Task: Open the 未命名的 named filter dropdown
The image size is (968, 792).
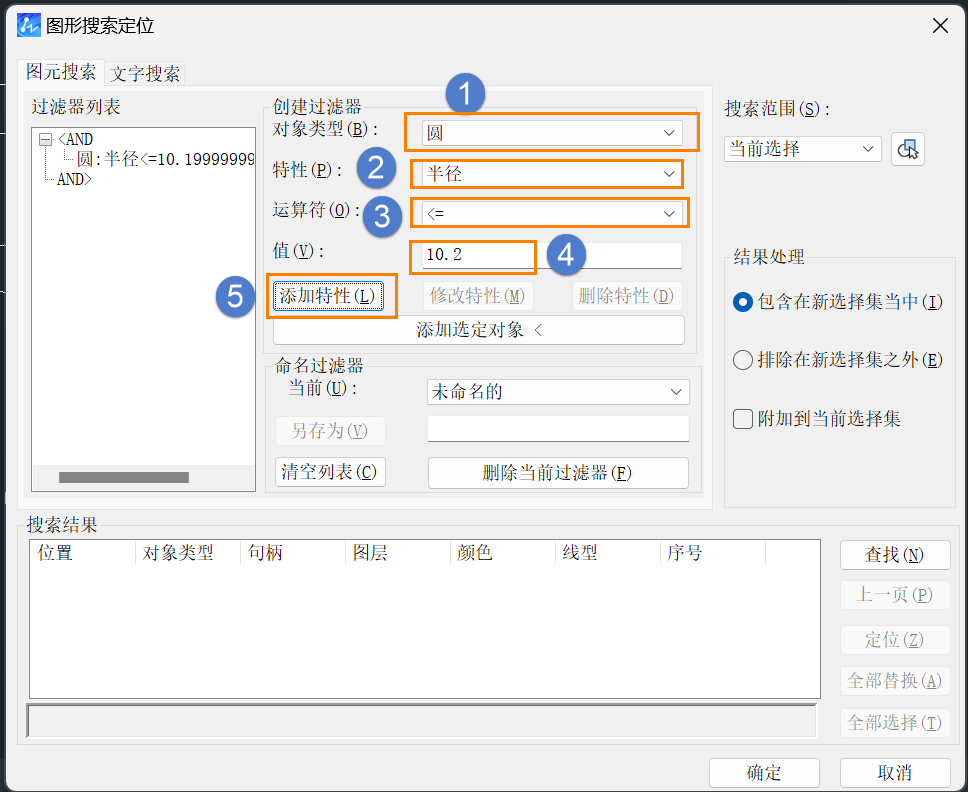Action: (x=557, y=392)
